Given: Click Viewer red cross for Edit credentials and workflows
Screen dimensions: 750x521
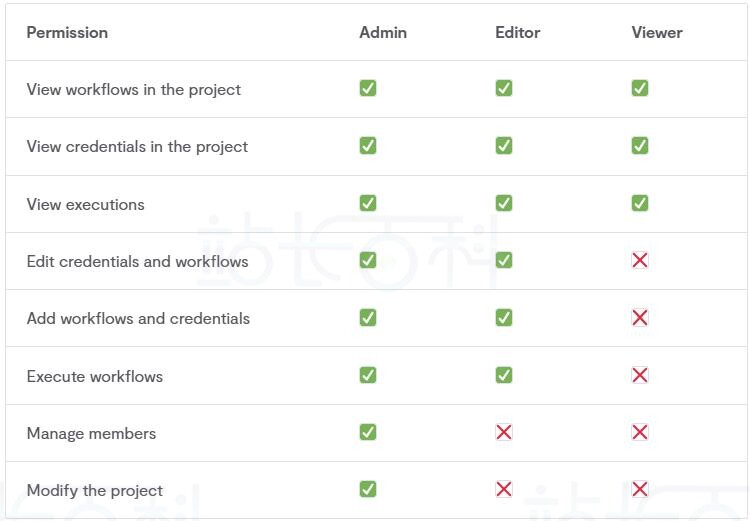Looking at the screenshot, I should 640,260.
